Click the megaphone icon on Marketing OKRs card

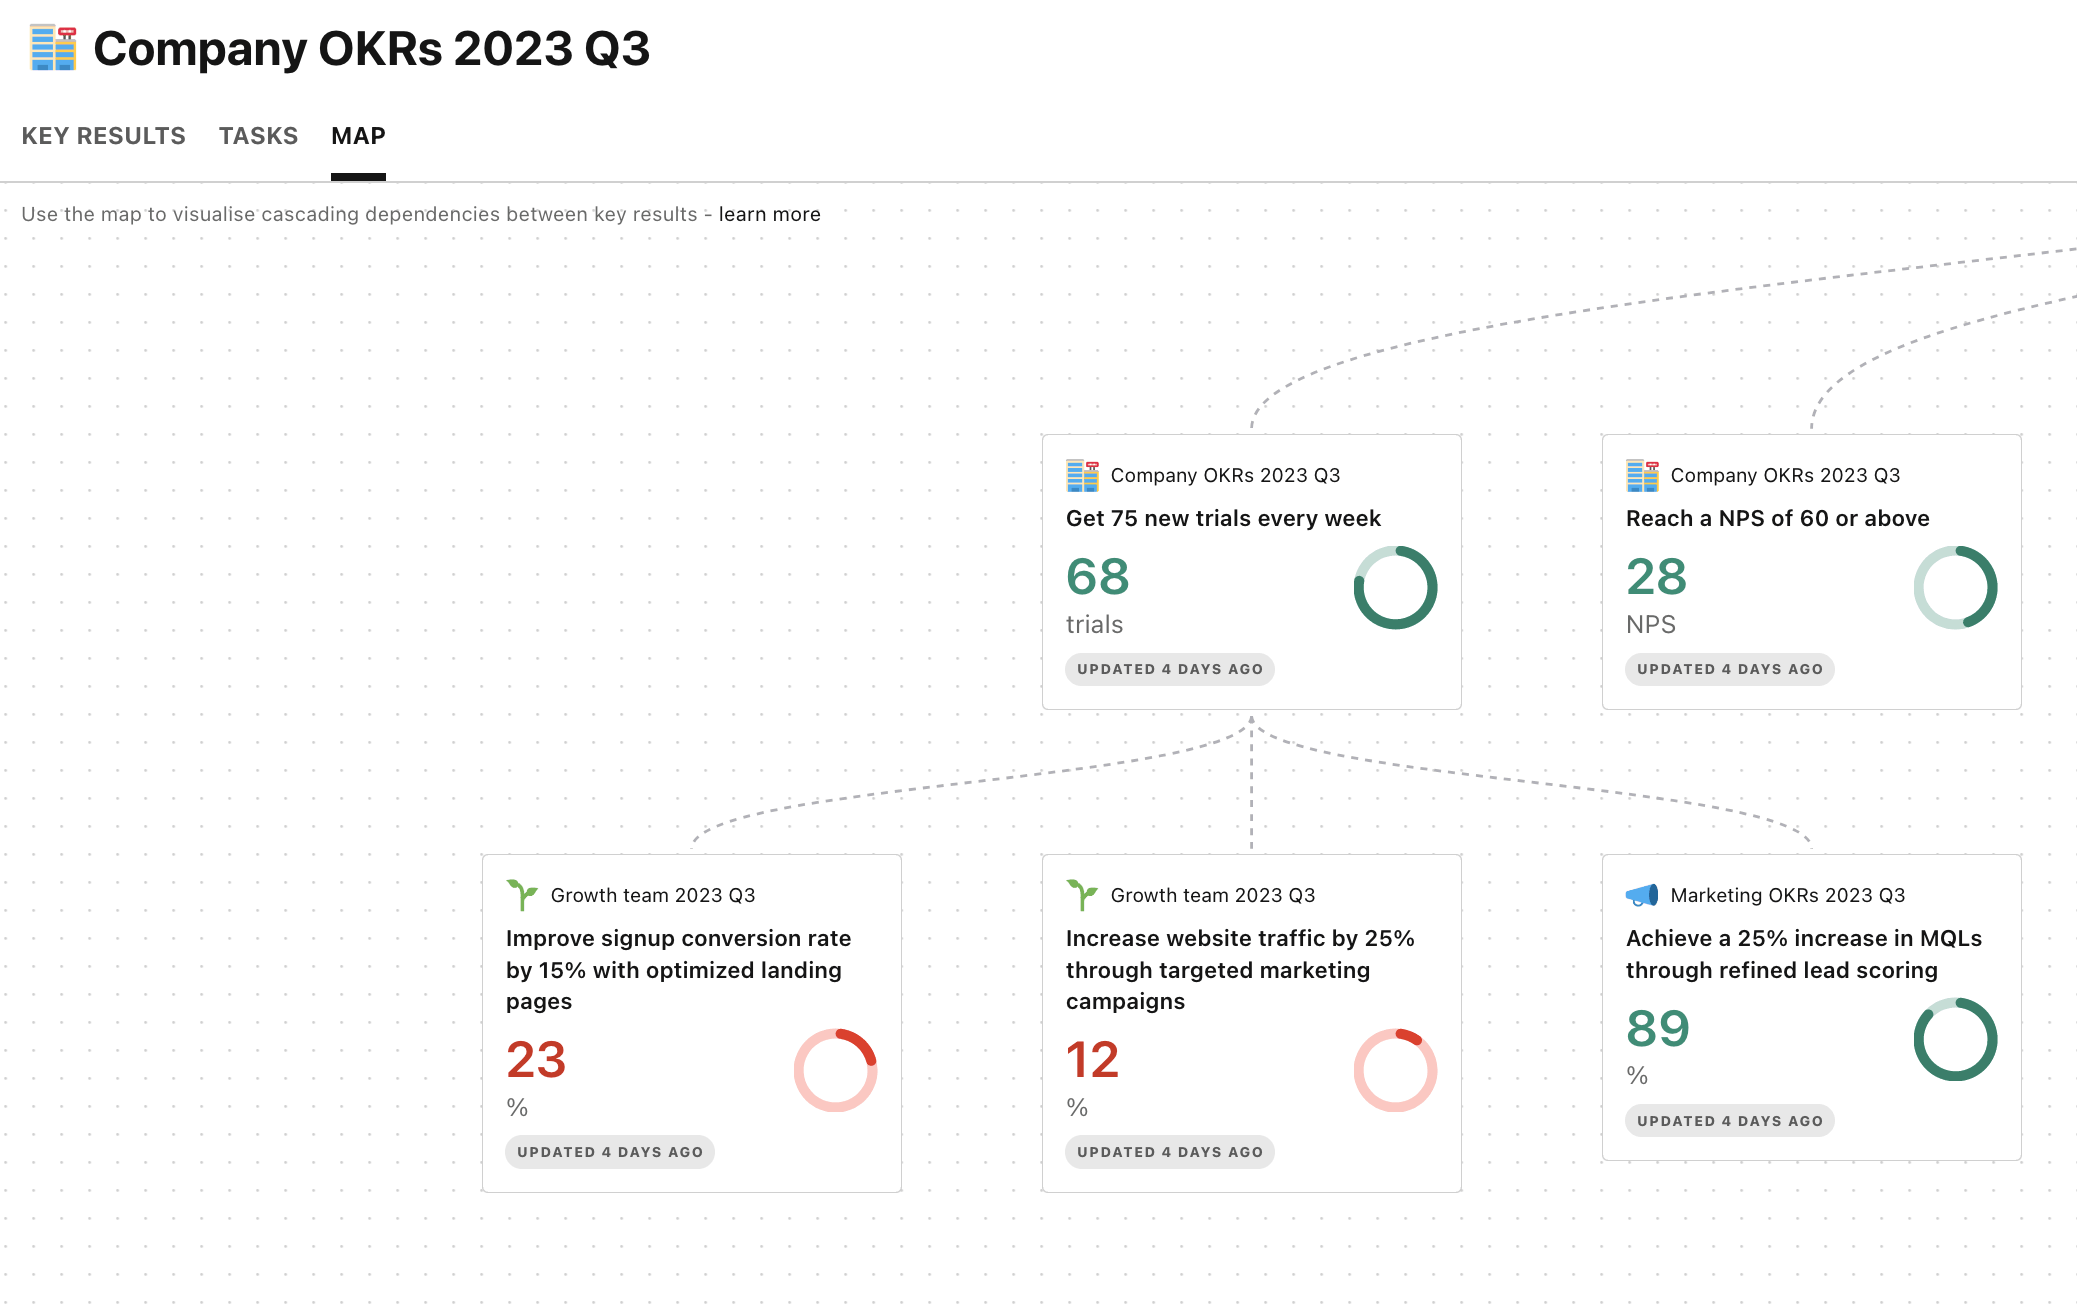1644,895
